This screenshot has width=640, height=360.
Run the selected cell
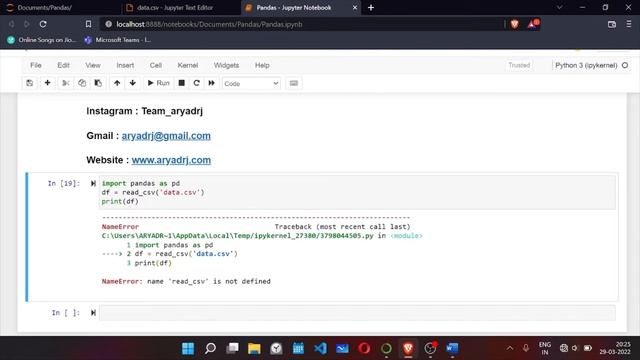(158, 83)
